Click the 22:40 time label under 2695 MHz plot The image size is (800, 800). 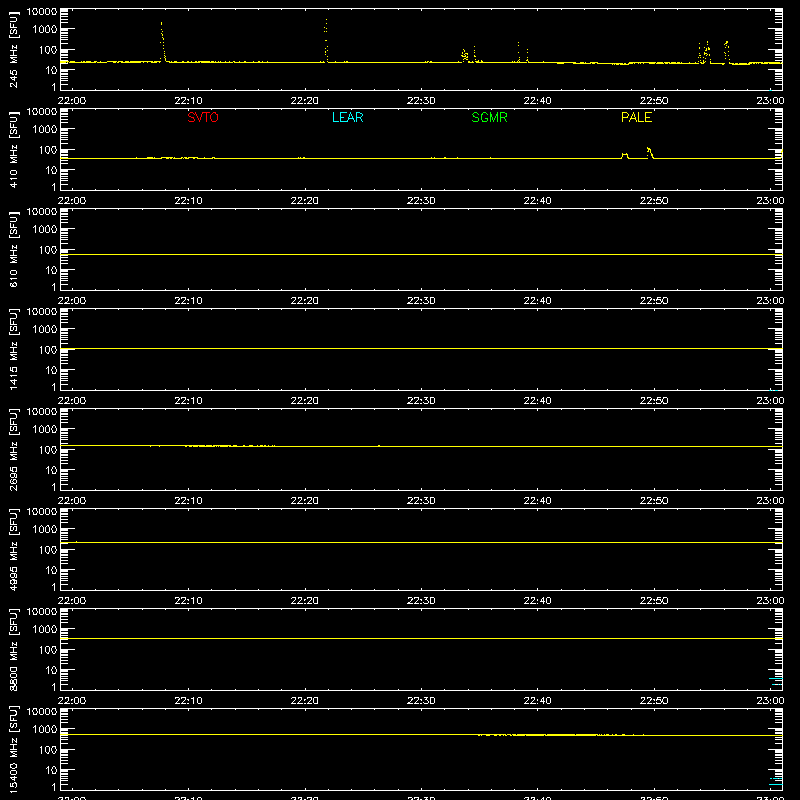pyautogui.click(x=537, y=501)
